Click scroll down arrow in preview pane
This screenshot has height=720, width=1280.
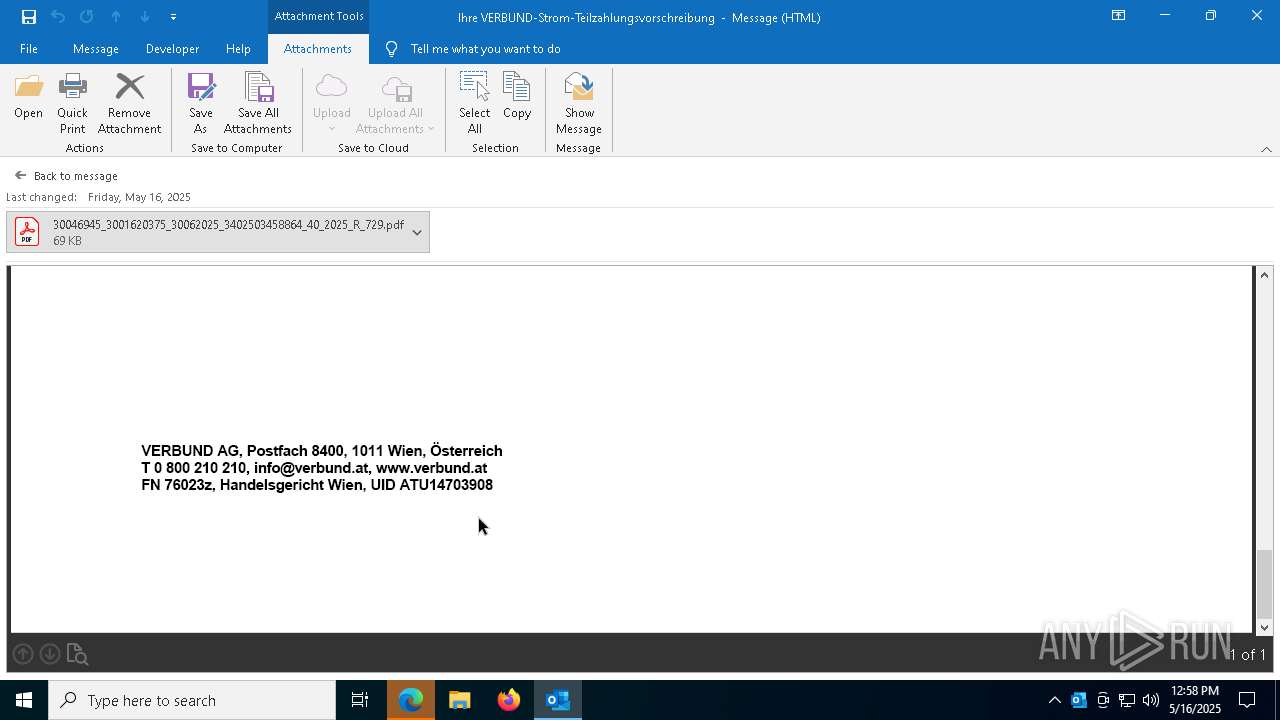pyautogui.click(x=1265, y=627)
